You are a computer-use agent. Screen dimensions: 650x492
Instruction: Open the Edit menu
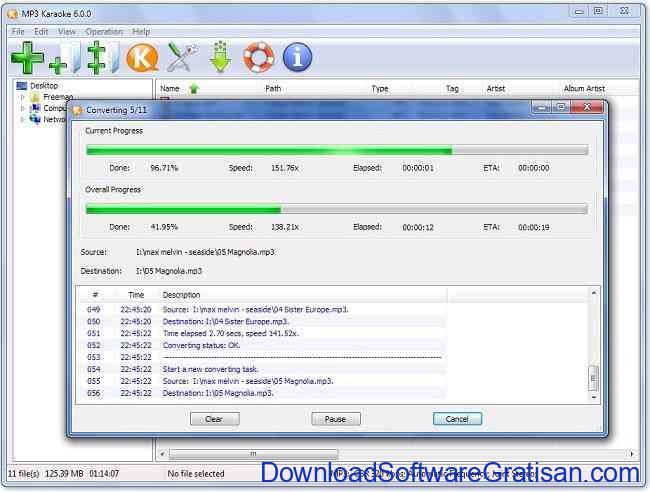(41, 32)
